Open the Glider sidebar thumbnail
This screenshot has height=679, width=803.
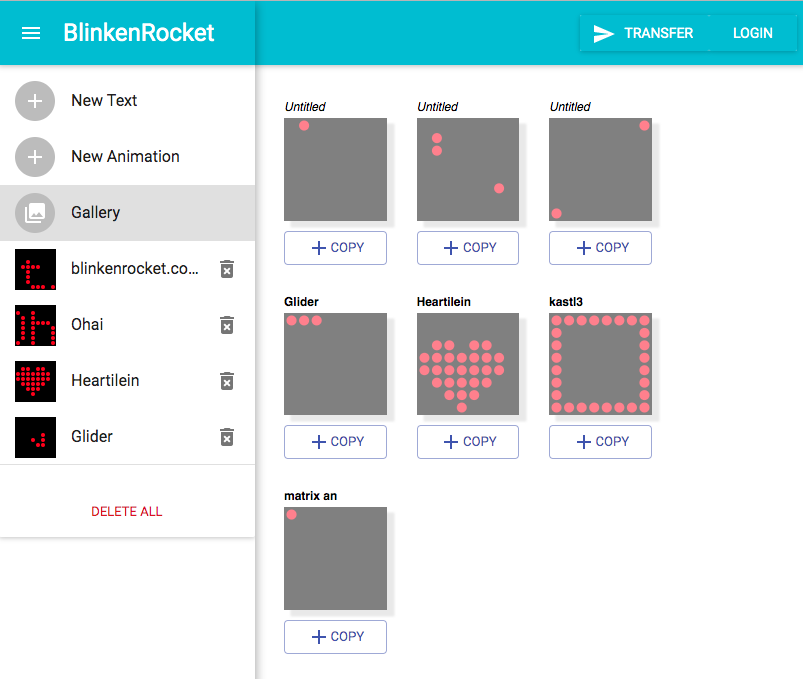[35, 437]
